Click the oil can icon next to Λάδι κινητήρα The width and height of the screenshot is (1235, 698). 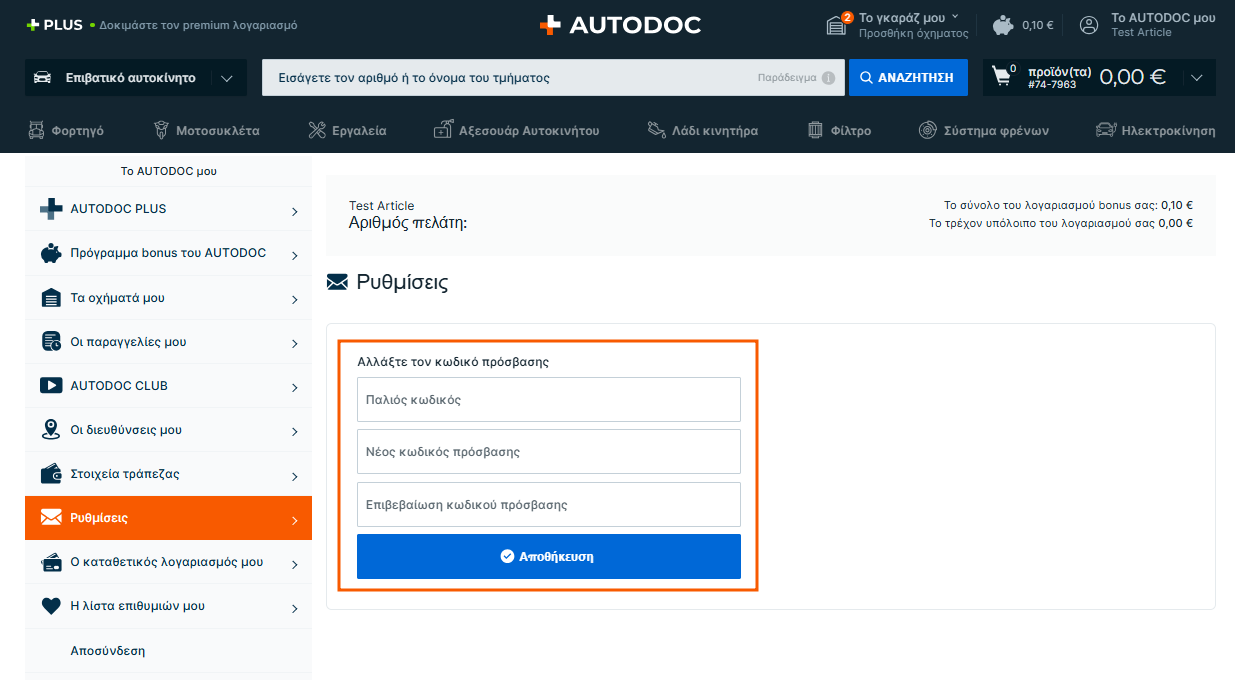click(656, 130)
